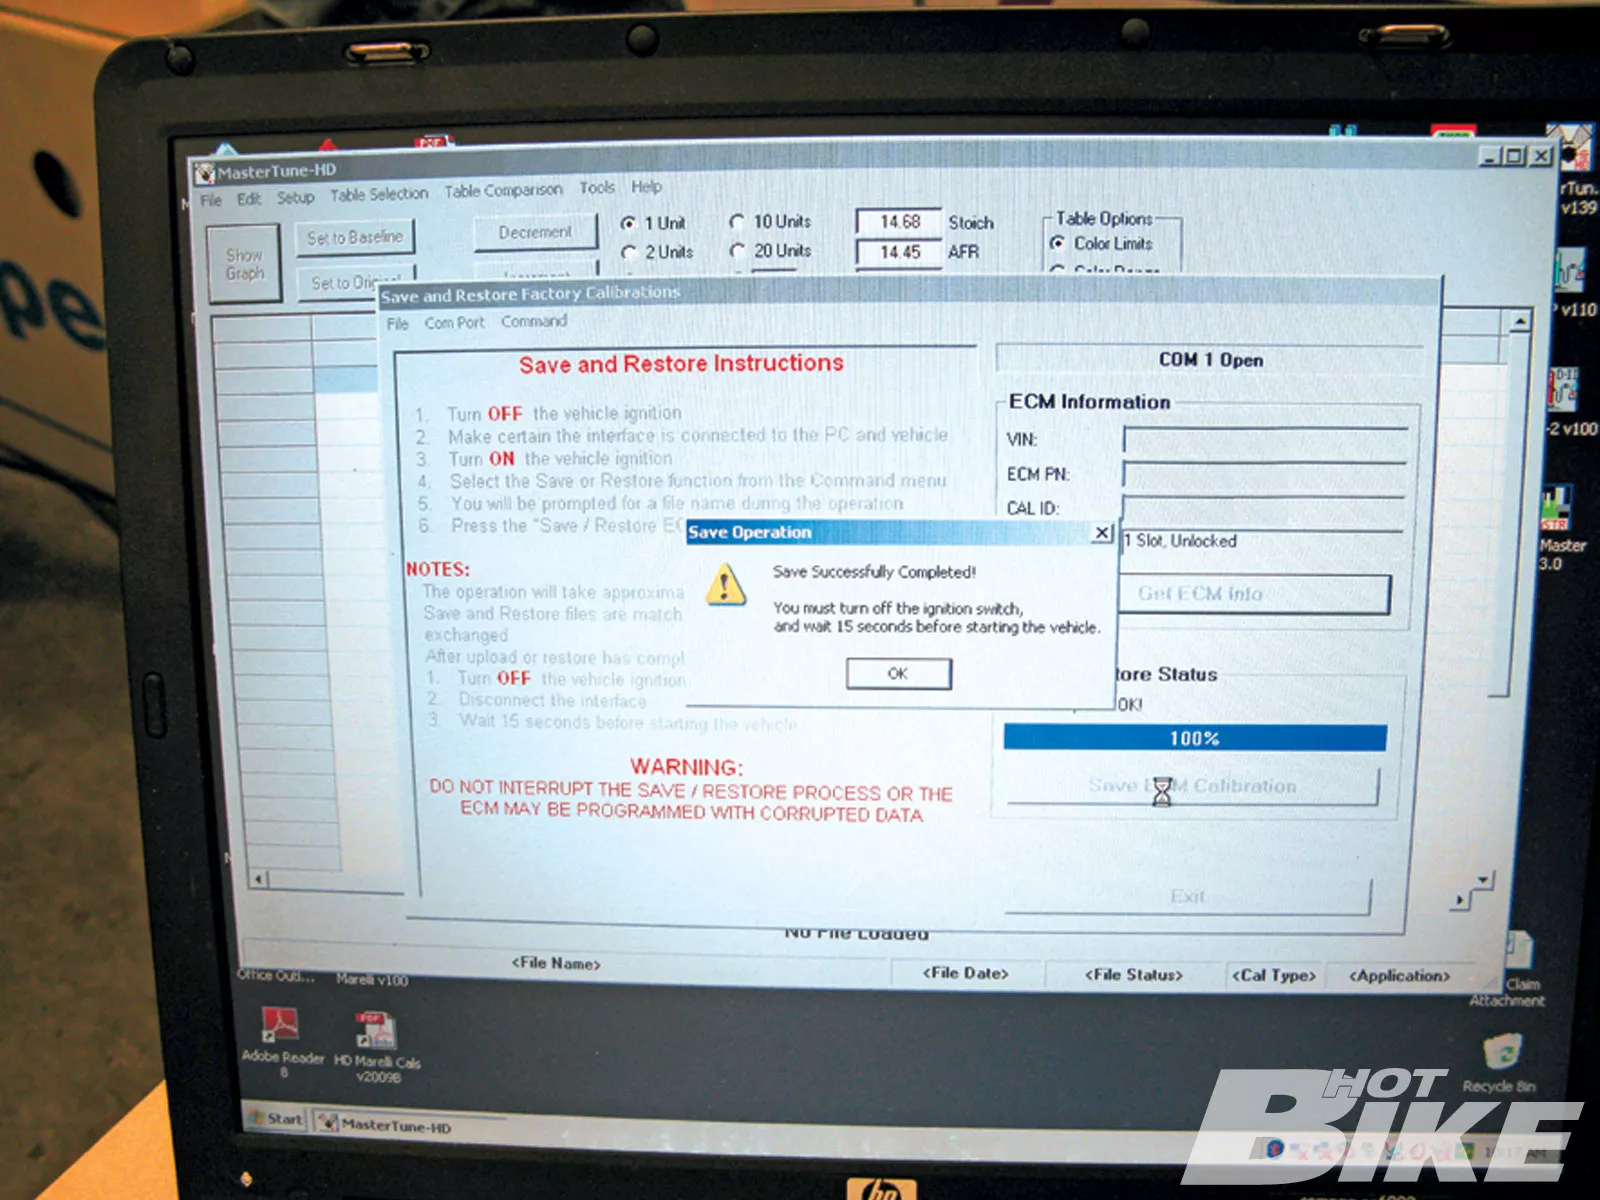
Task: Open the Help menu
Action: point(646,187)
